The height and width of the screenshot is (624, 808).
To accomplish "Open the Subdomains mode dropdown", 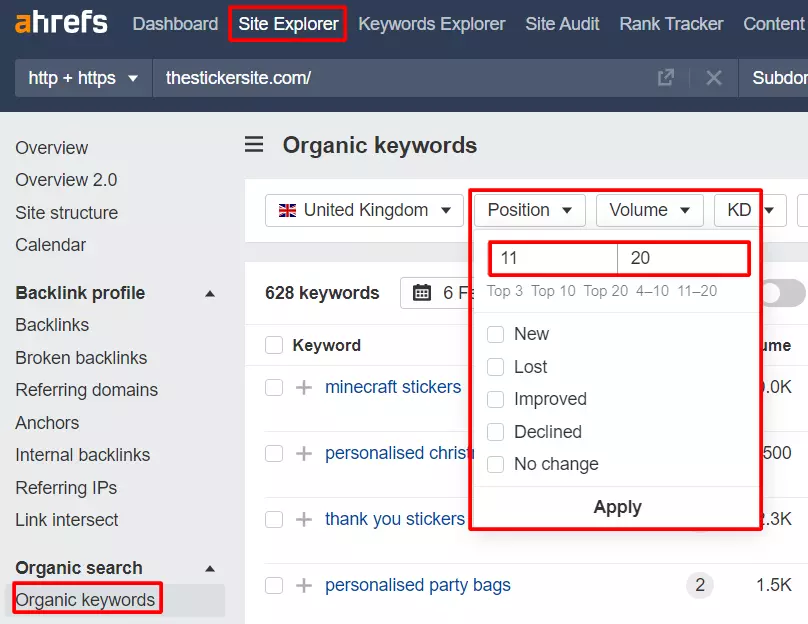I will click(775, 78).
